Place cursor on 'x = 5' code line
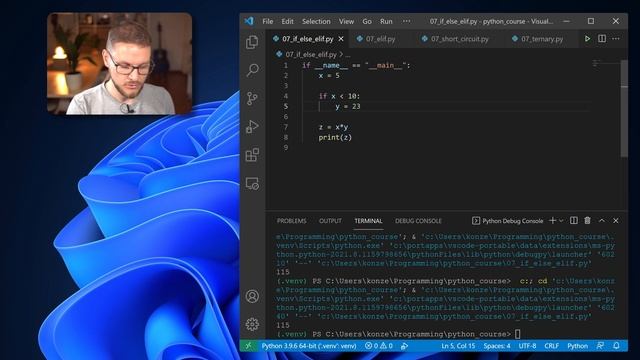Image resolution: width=640 pixels, height=360 pixels. coord(329,76)
